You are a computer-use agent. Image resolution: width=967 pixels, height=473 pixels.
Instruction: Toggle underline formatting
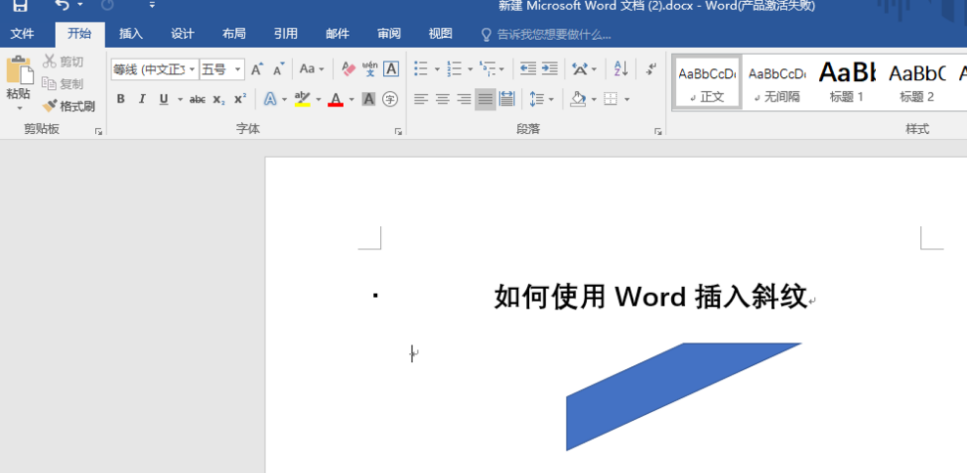(x=163, y=99)
